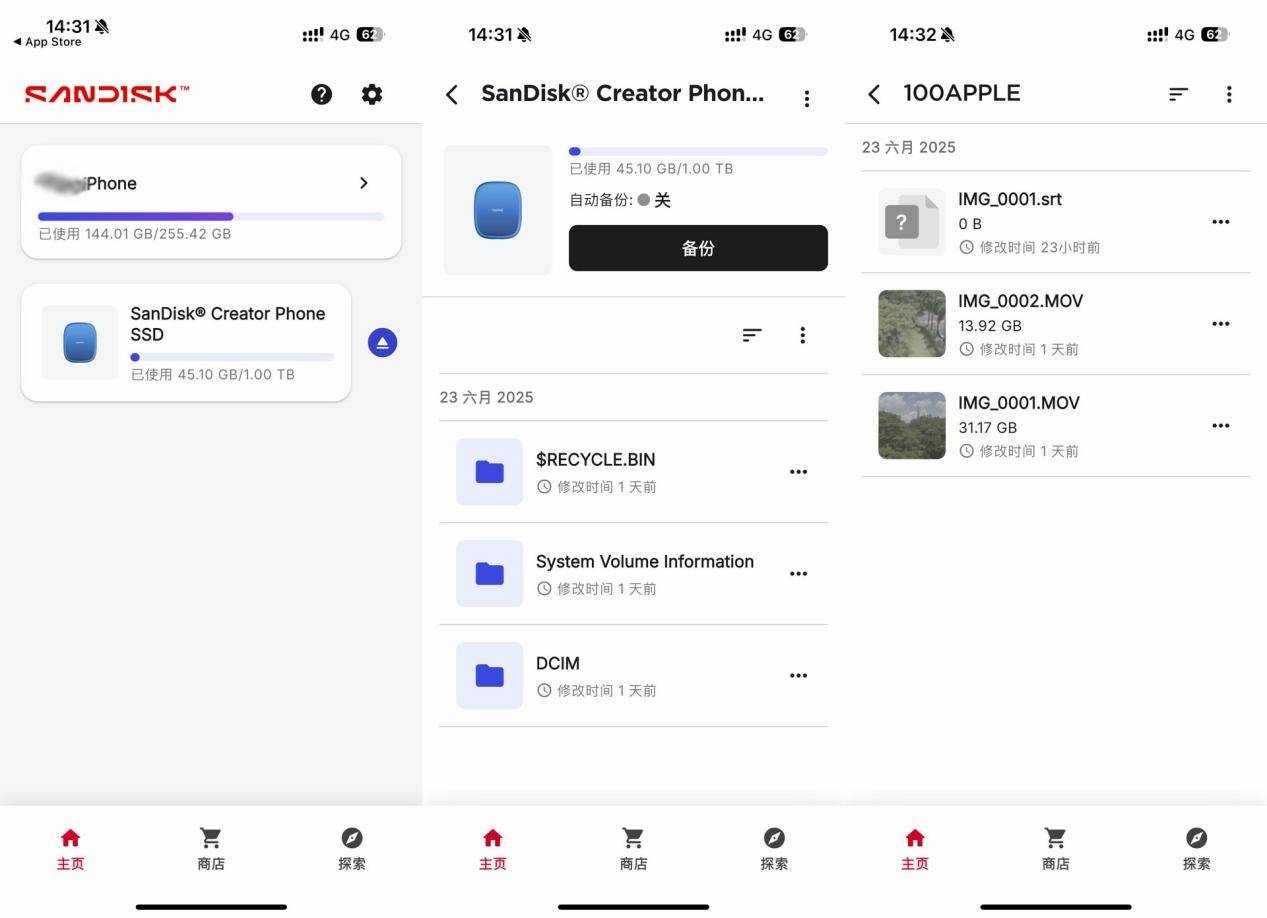Tap the IMG_0001.srt unknown file icon
This screenshot has width=1267, height=918.
point(911,222)
